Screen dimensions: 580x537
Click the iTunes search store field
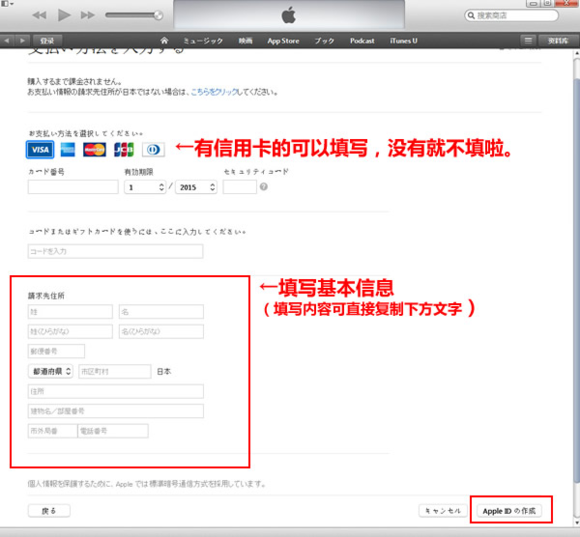coord(511,16)
